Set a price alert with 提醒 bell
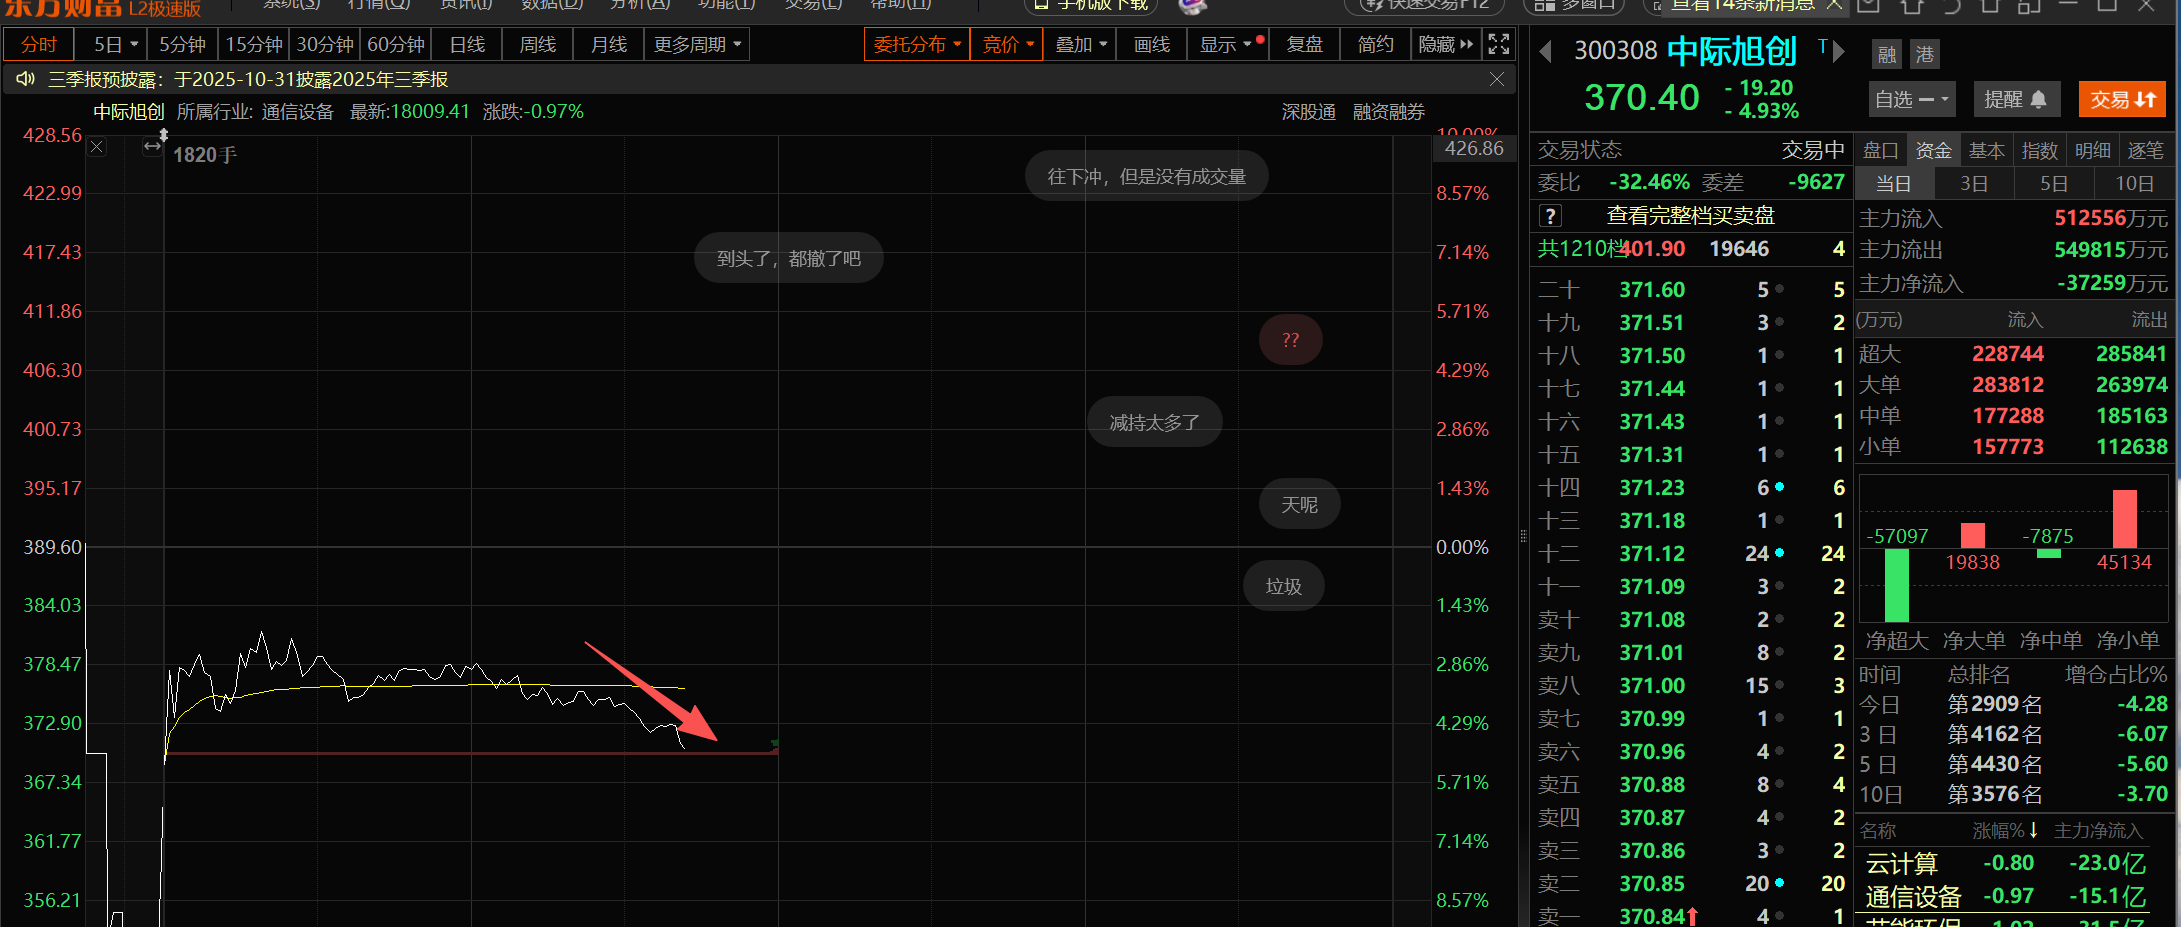Viewport: 2181px width, 927px height. (x=2015, y=99)
